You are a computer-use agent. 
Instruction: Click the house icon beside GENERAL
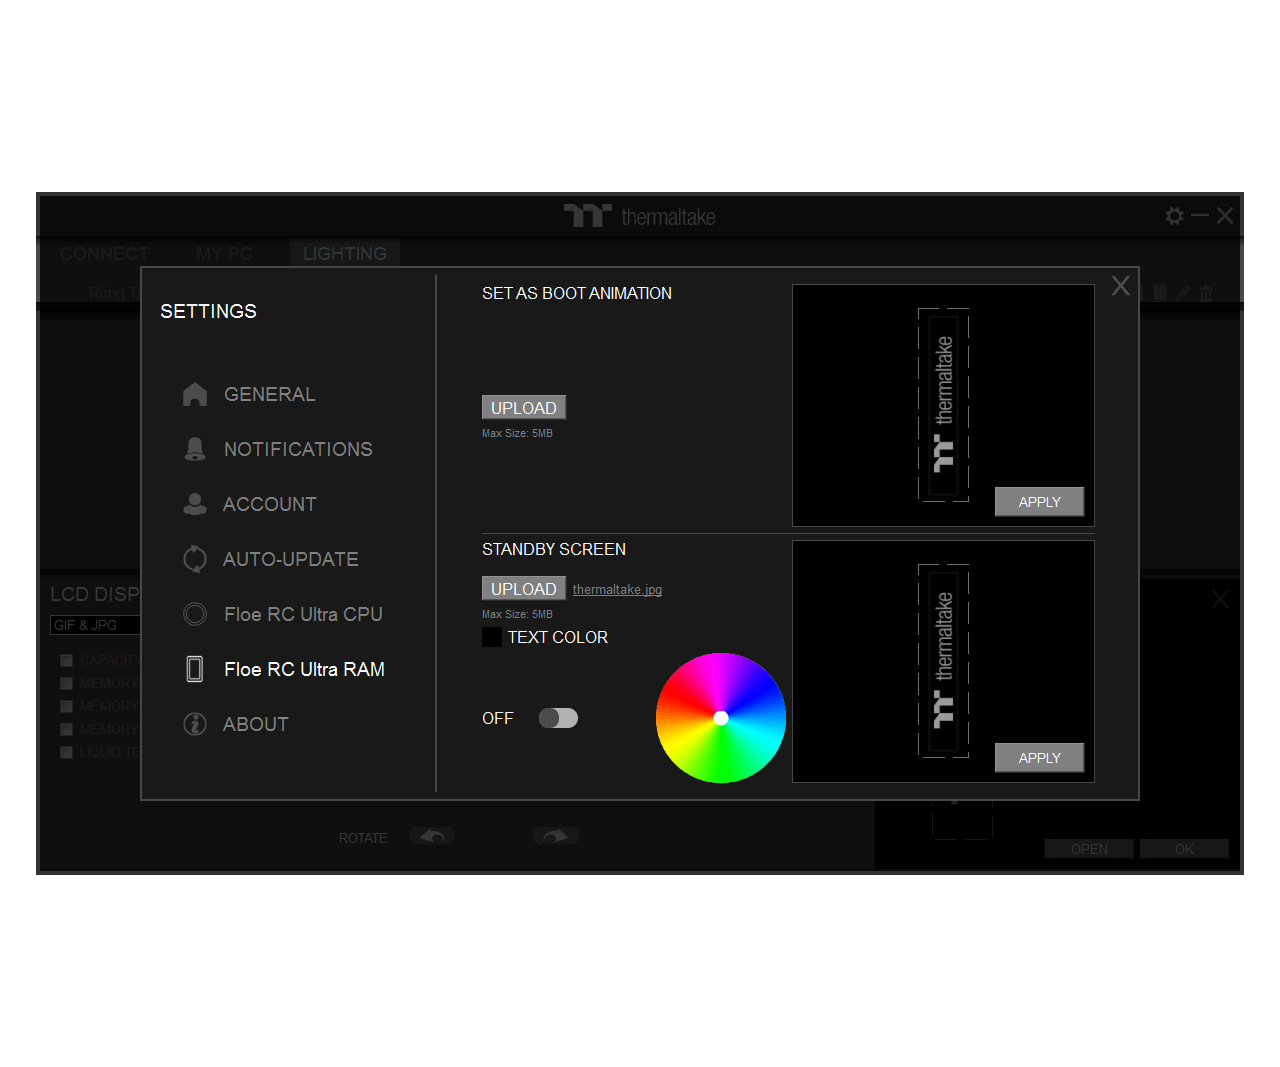pos(195,394)
